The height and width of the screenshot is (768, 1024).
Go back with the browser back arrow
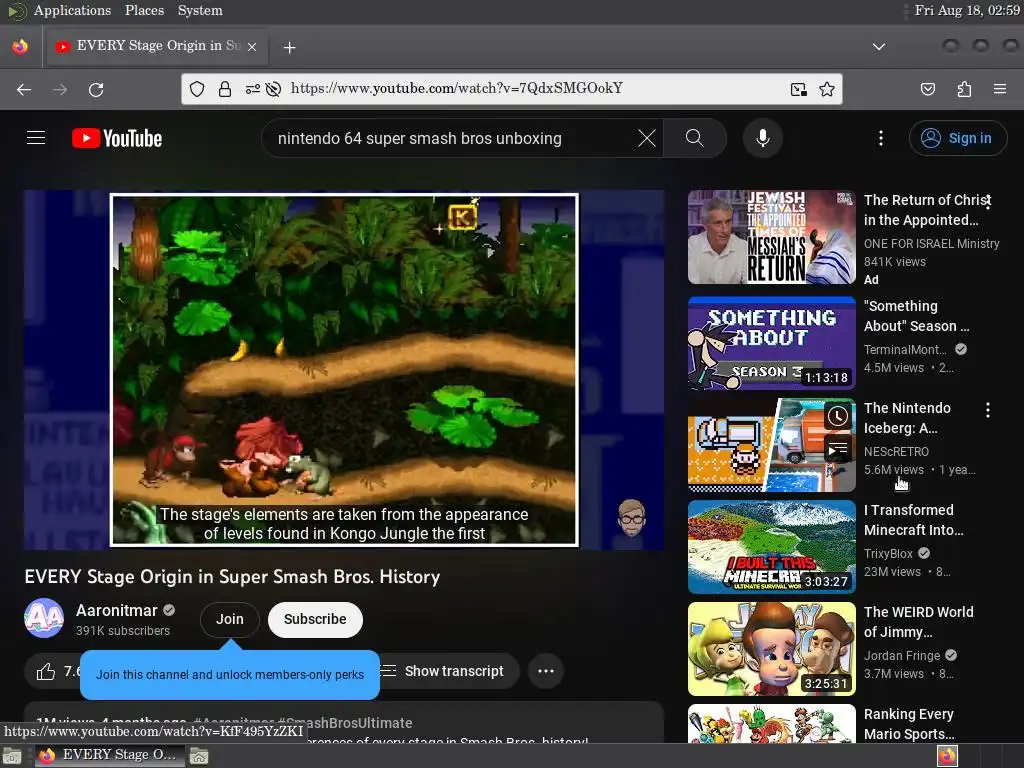point(24,89)
